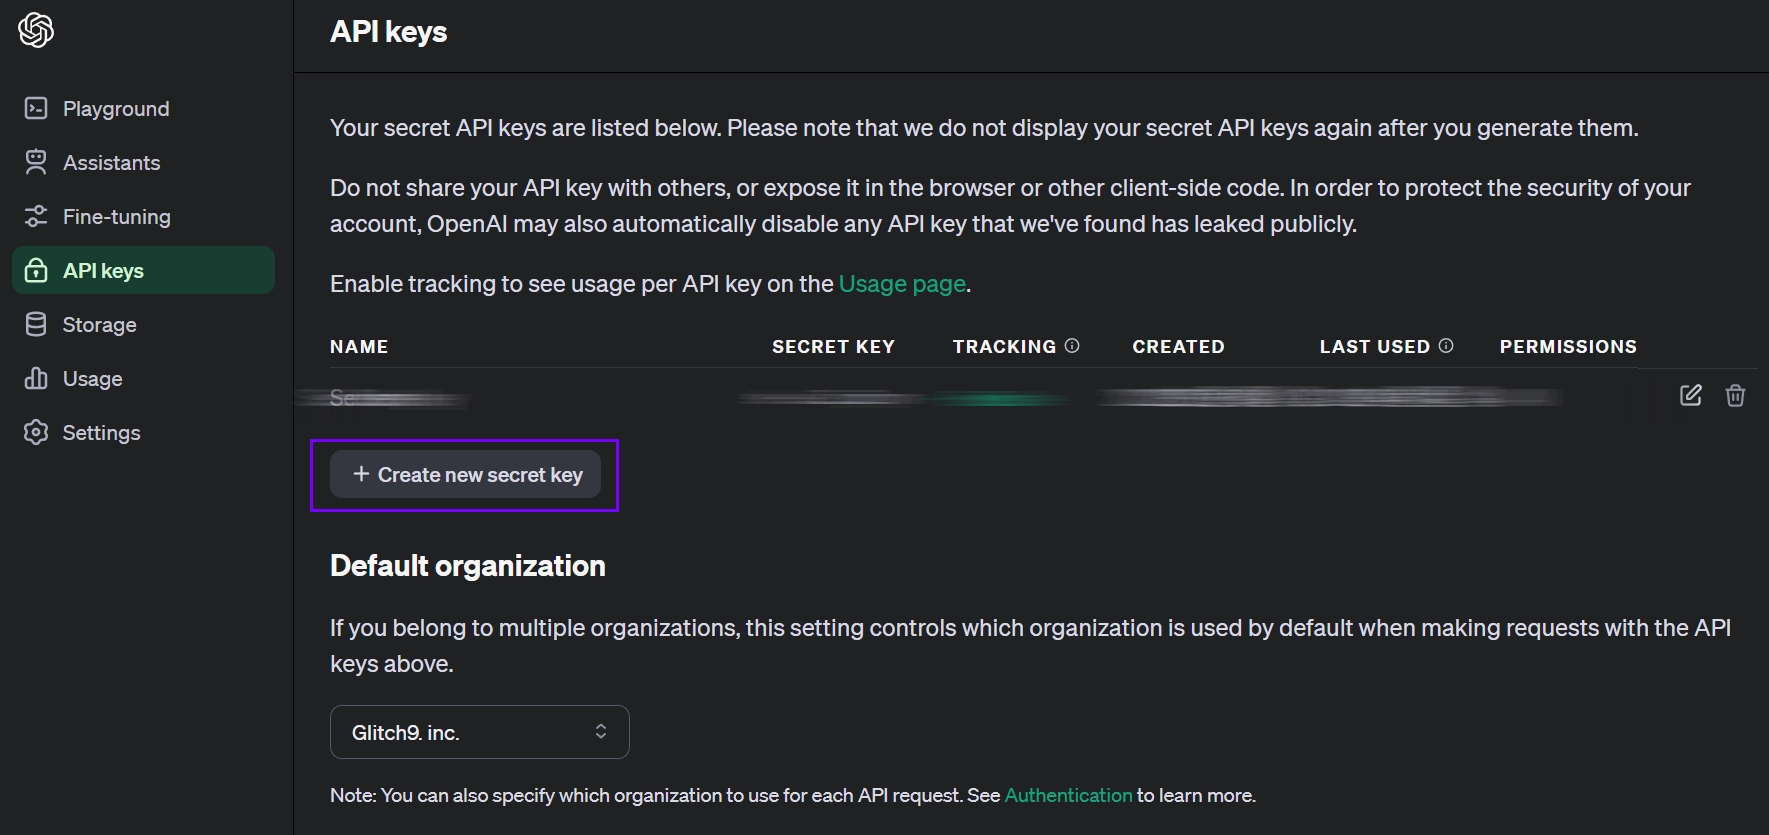
Task: Delete the listed secret key
Action: (x=1735, y=395)
